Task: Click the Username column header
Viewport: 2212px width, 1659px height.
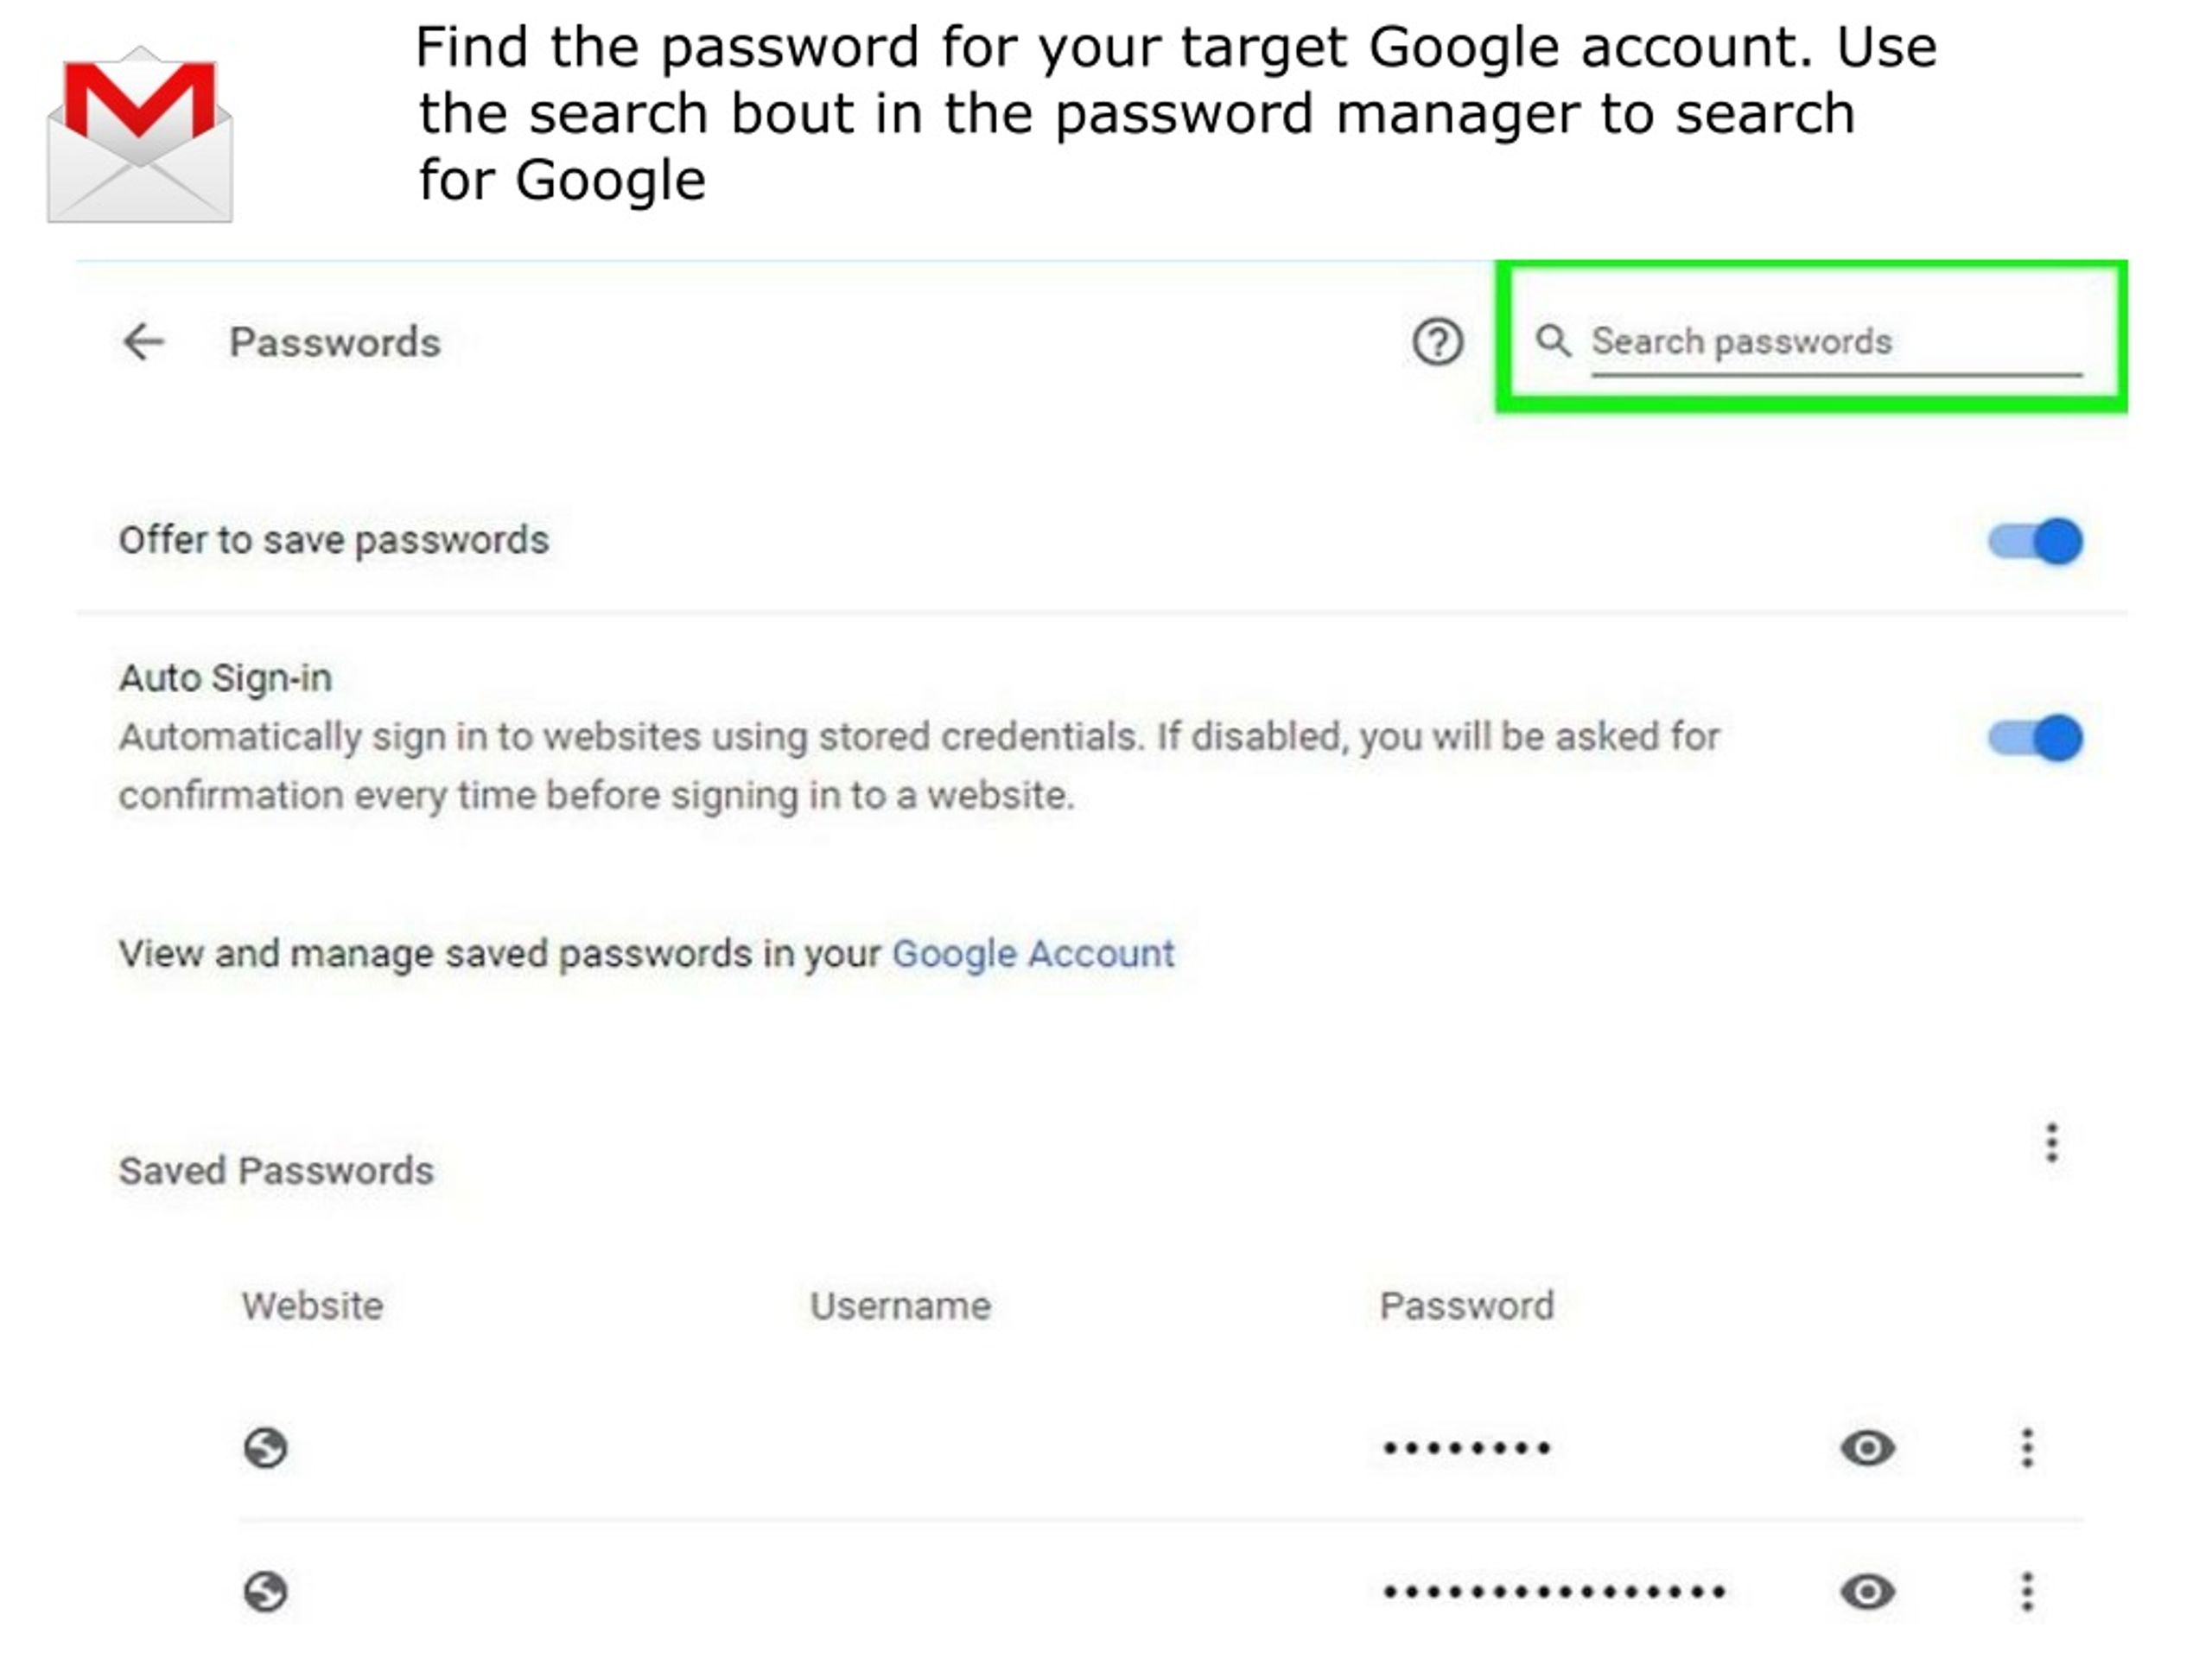Action: (900, 1305)
